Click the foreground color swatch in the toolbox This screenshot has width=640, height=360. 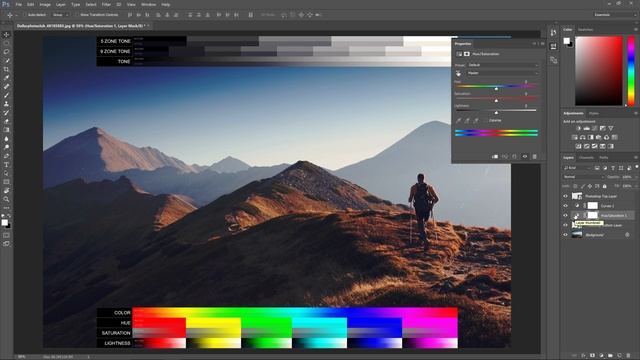[4, 222]
